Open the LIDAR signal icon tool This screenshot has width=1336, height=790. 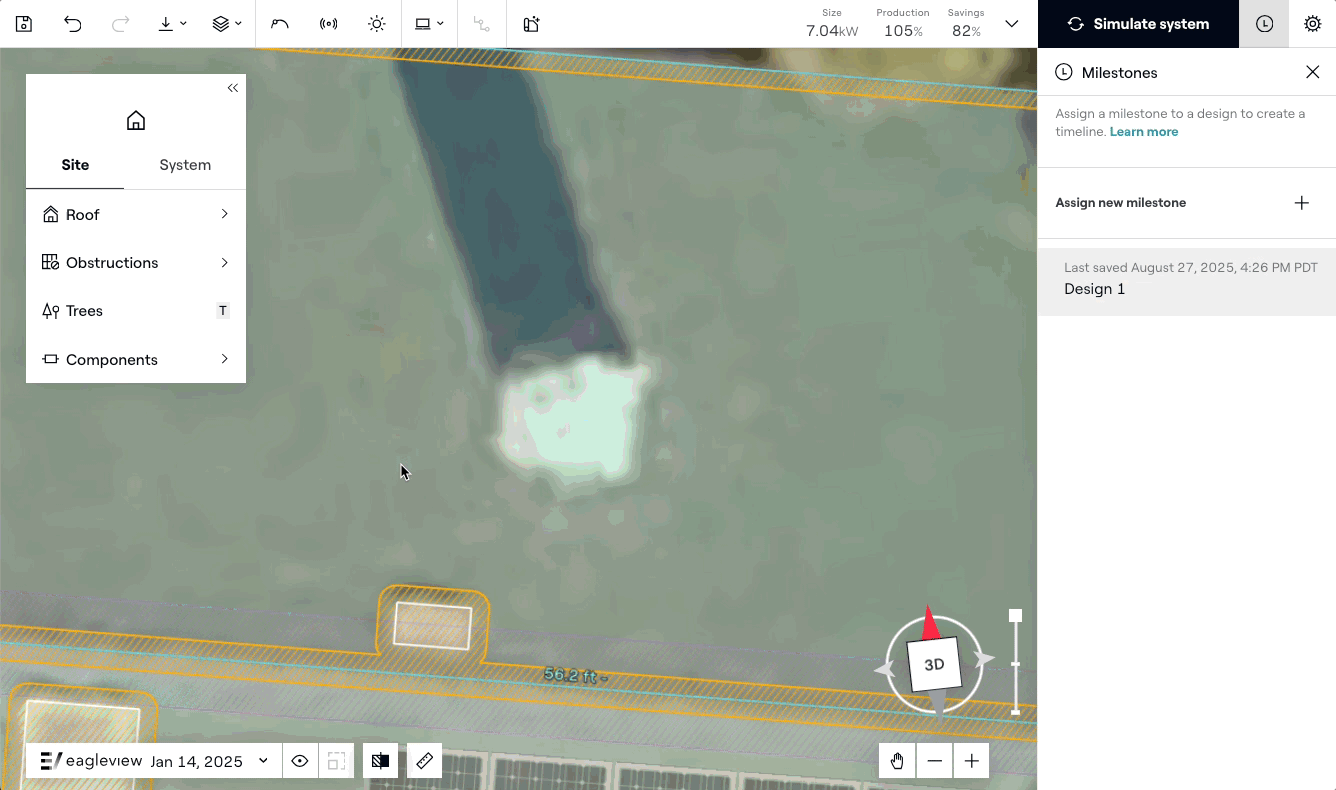tap(328, 24)
